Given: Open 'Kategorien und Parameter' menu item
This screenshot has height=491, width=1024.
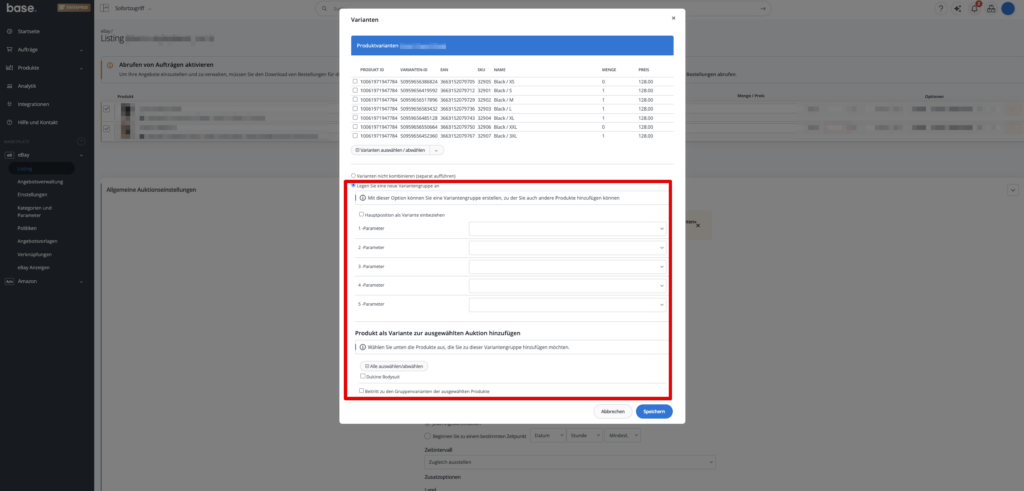Looking at the screenshot, I should (x=35, y=212).
